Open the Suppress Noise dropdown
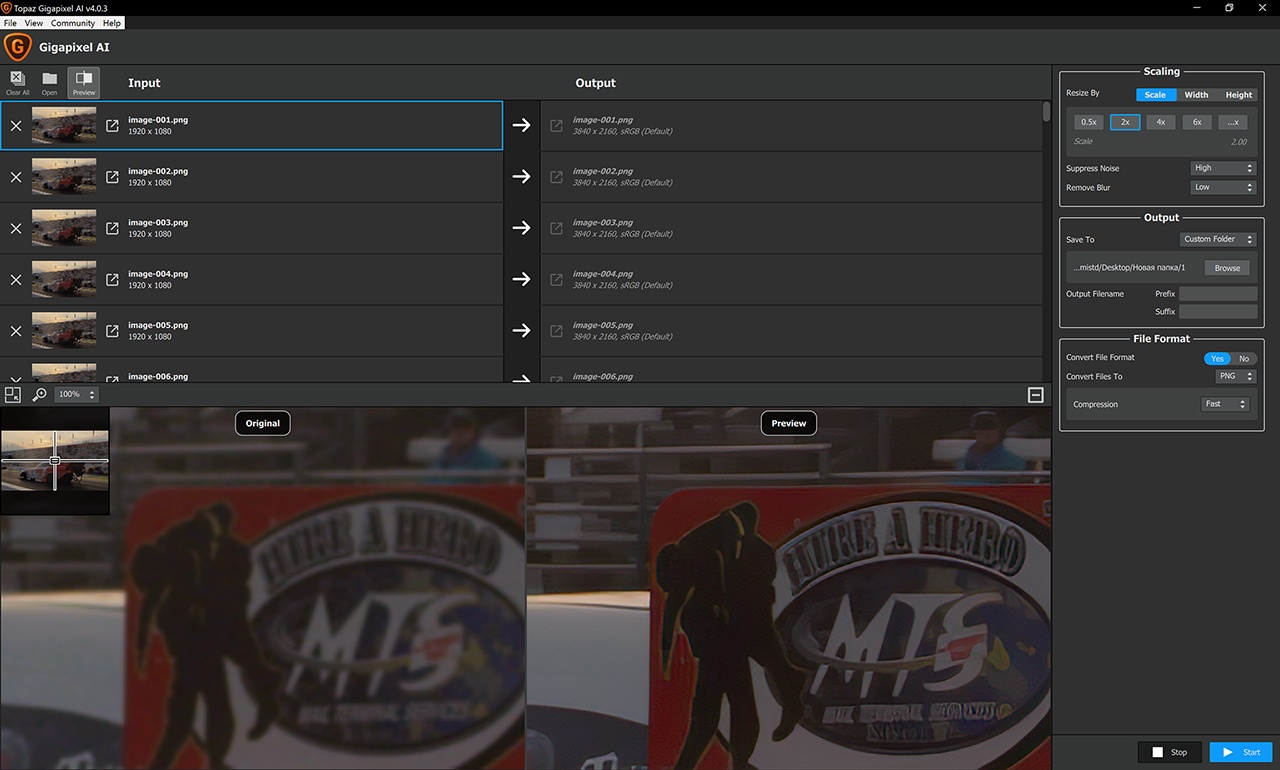The width and height of the screenshot is (1280, 770). click(1223, 168)
